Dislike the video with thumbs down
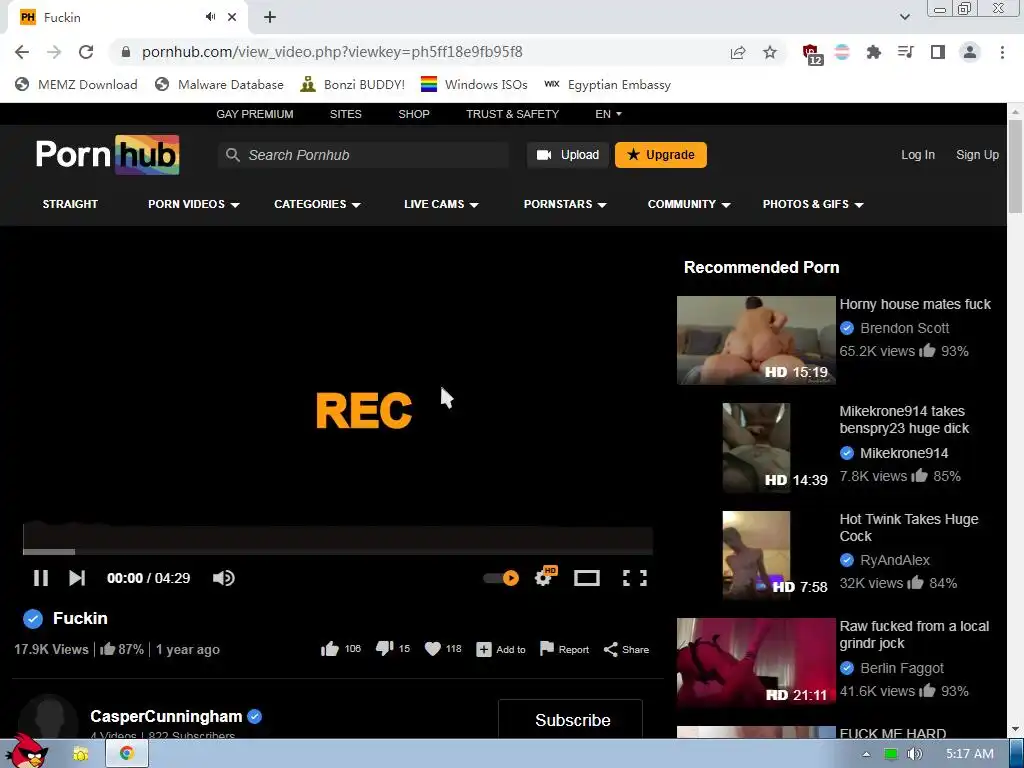Screen dimensions: 1024x768 384,648
